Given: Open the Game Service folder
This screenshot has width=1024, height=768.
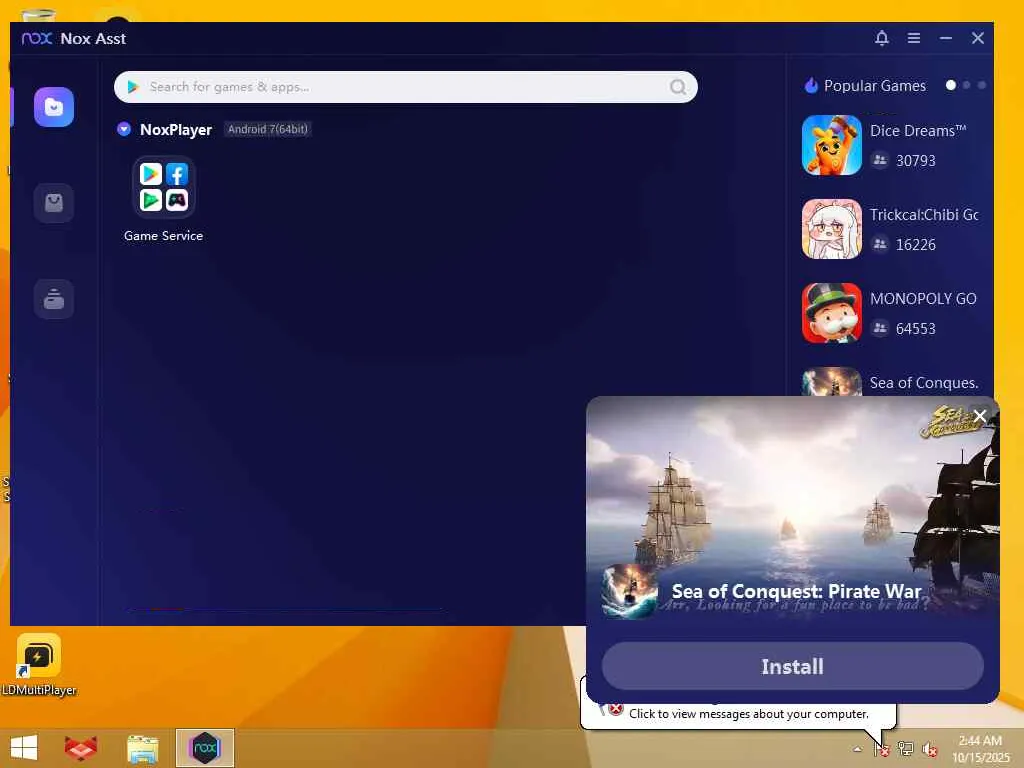Looking at the screenshot, I should coord(163,187).
